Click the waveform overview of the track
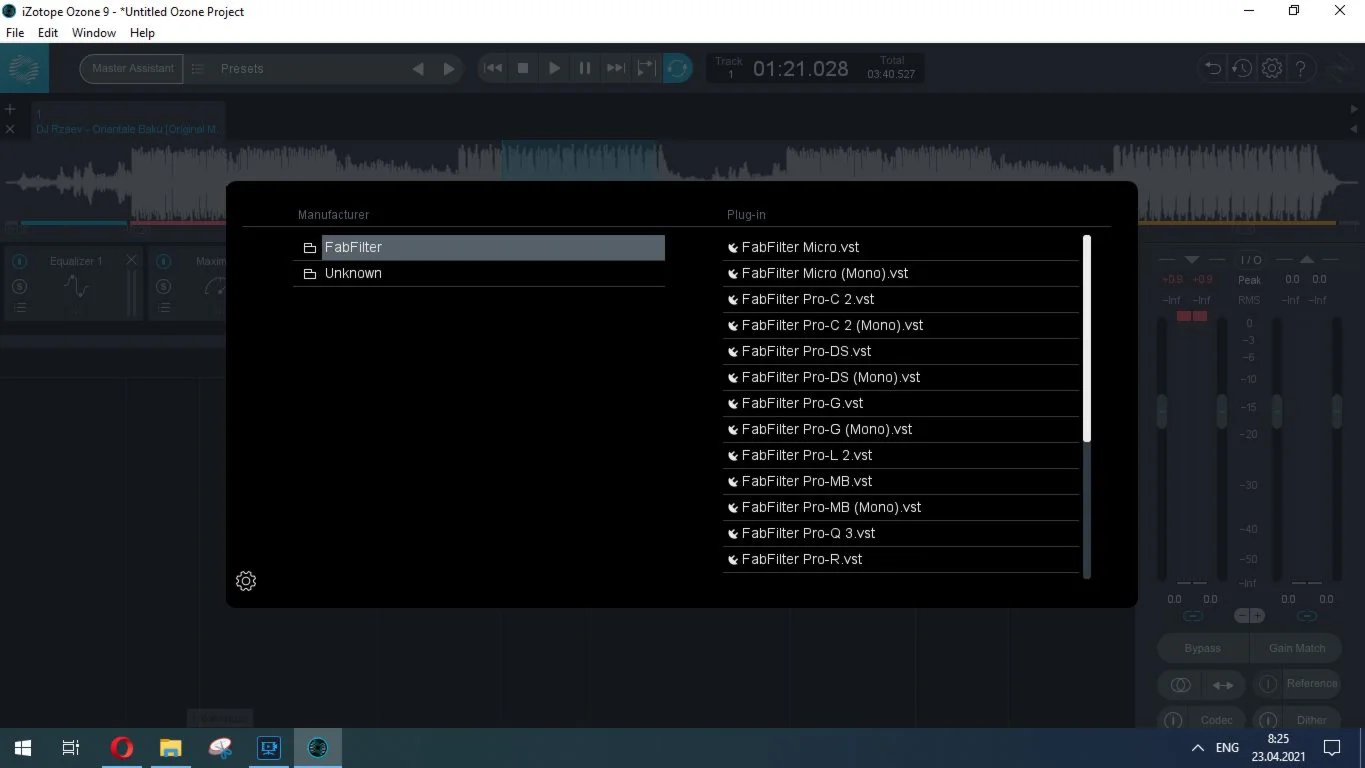Viewport: 1365px width, 768px height. click(x=682, y=182)
